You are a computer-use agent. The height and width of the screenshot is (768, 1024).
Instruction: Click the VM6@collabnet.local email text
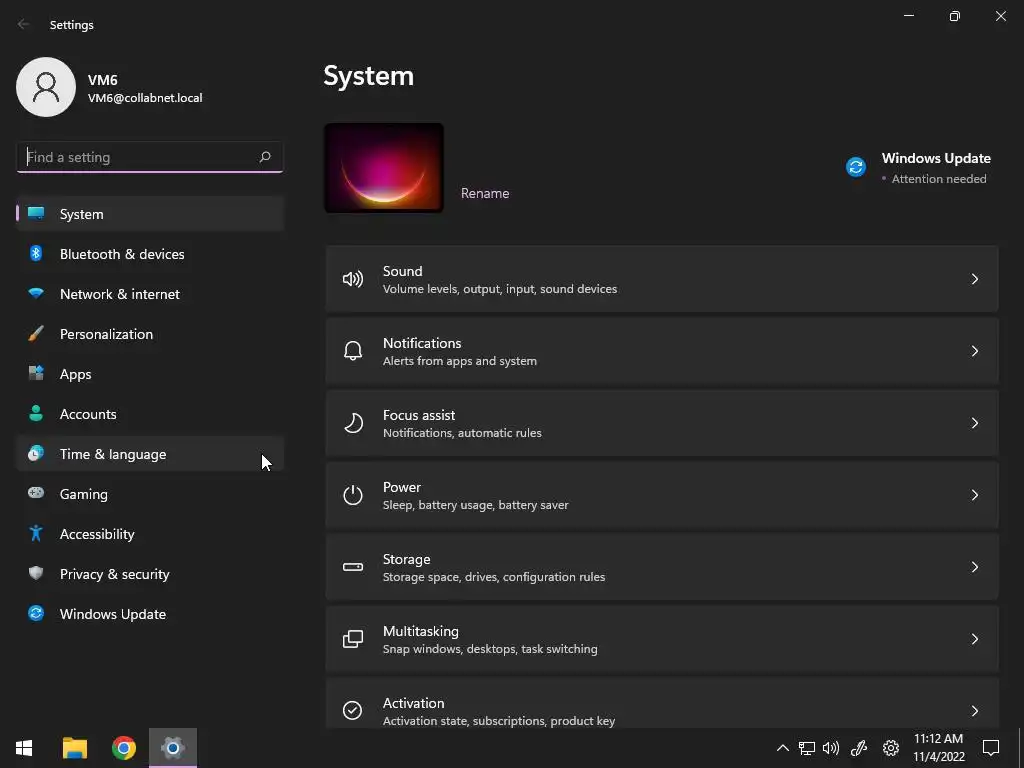click(x=145, y=98)
